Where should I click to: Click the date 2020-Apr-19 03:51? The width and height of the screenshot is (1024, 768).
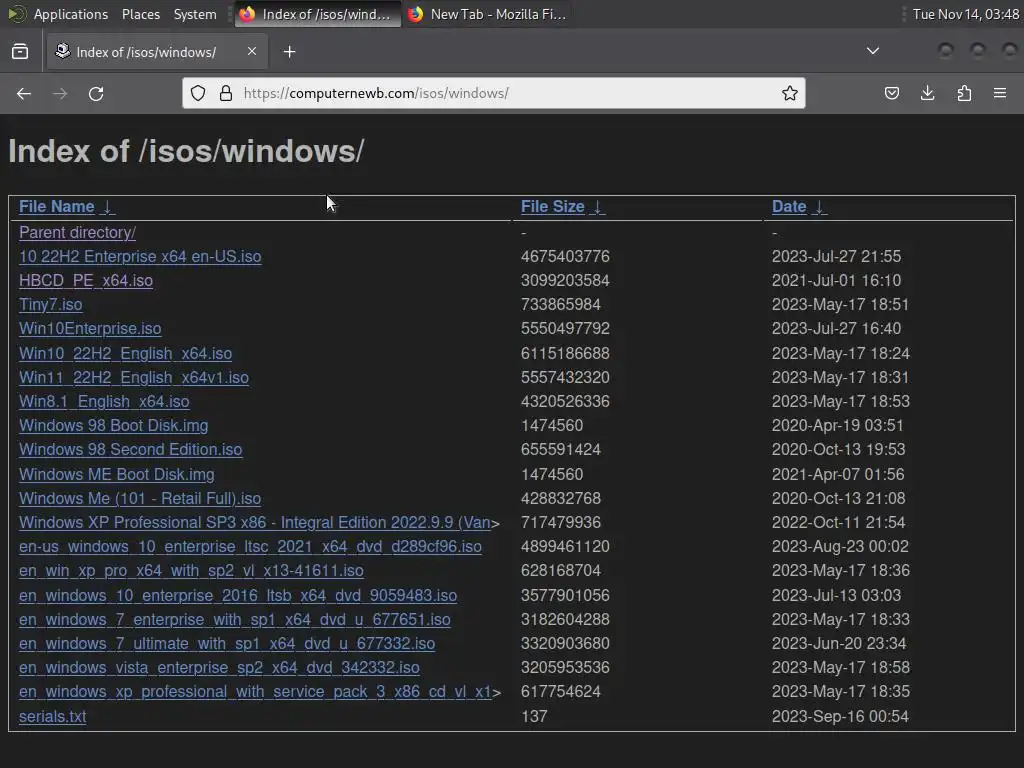pos(837,426)
